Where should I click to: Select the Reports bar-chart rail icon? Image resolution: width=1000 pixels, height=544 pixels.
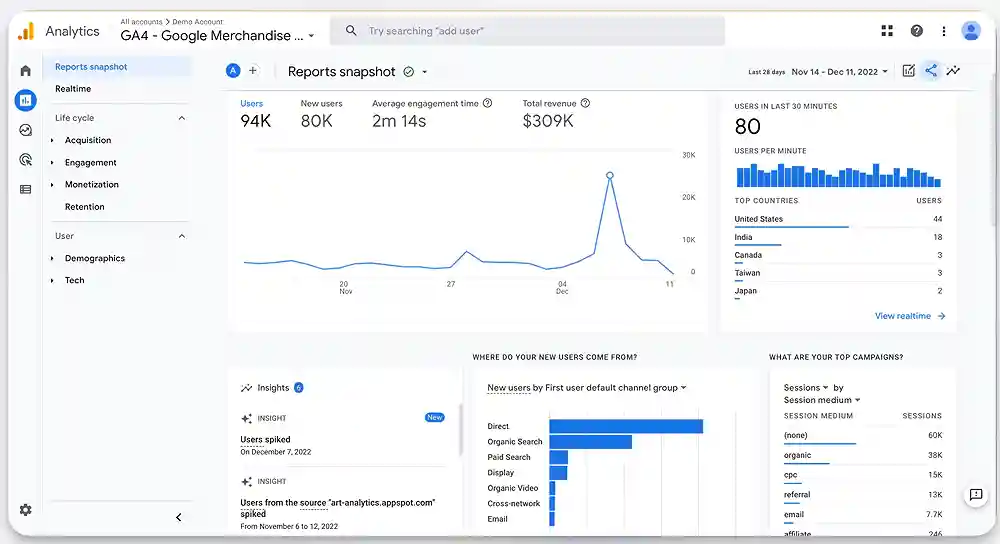tap(26, 100)
